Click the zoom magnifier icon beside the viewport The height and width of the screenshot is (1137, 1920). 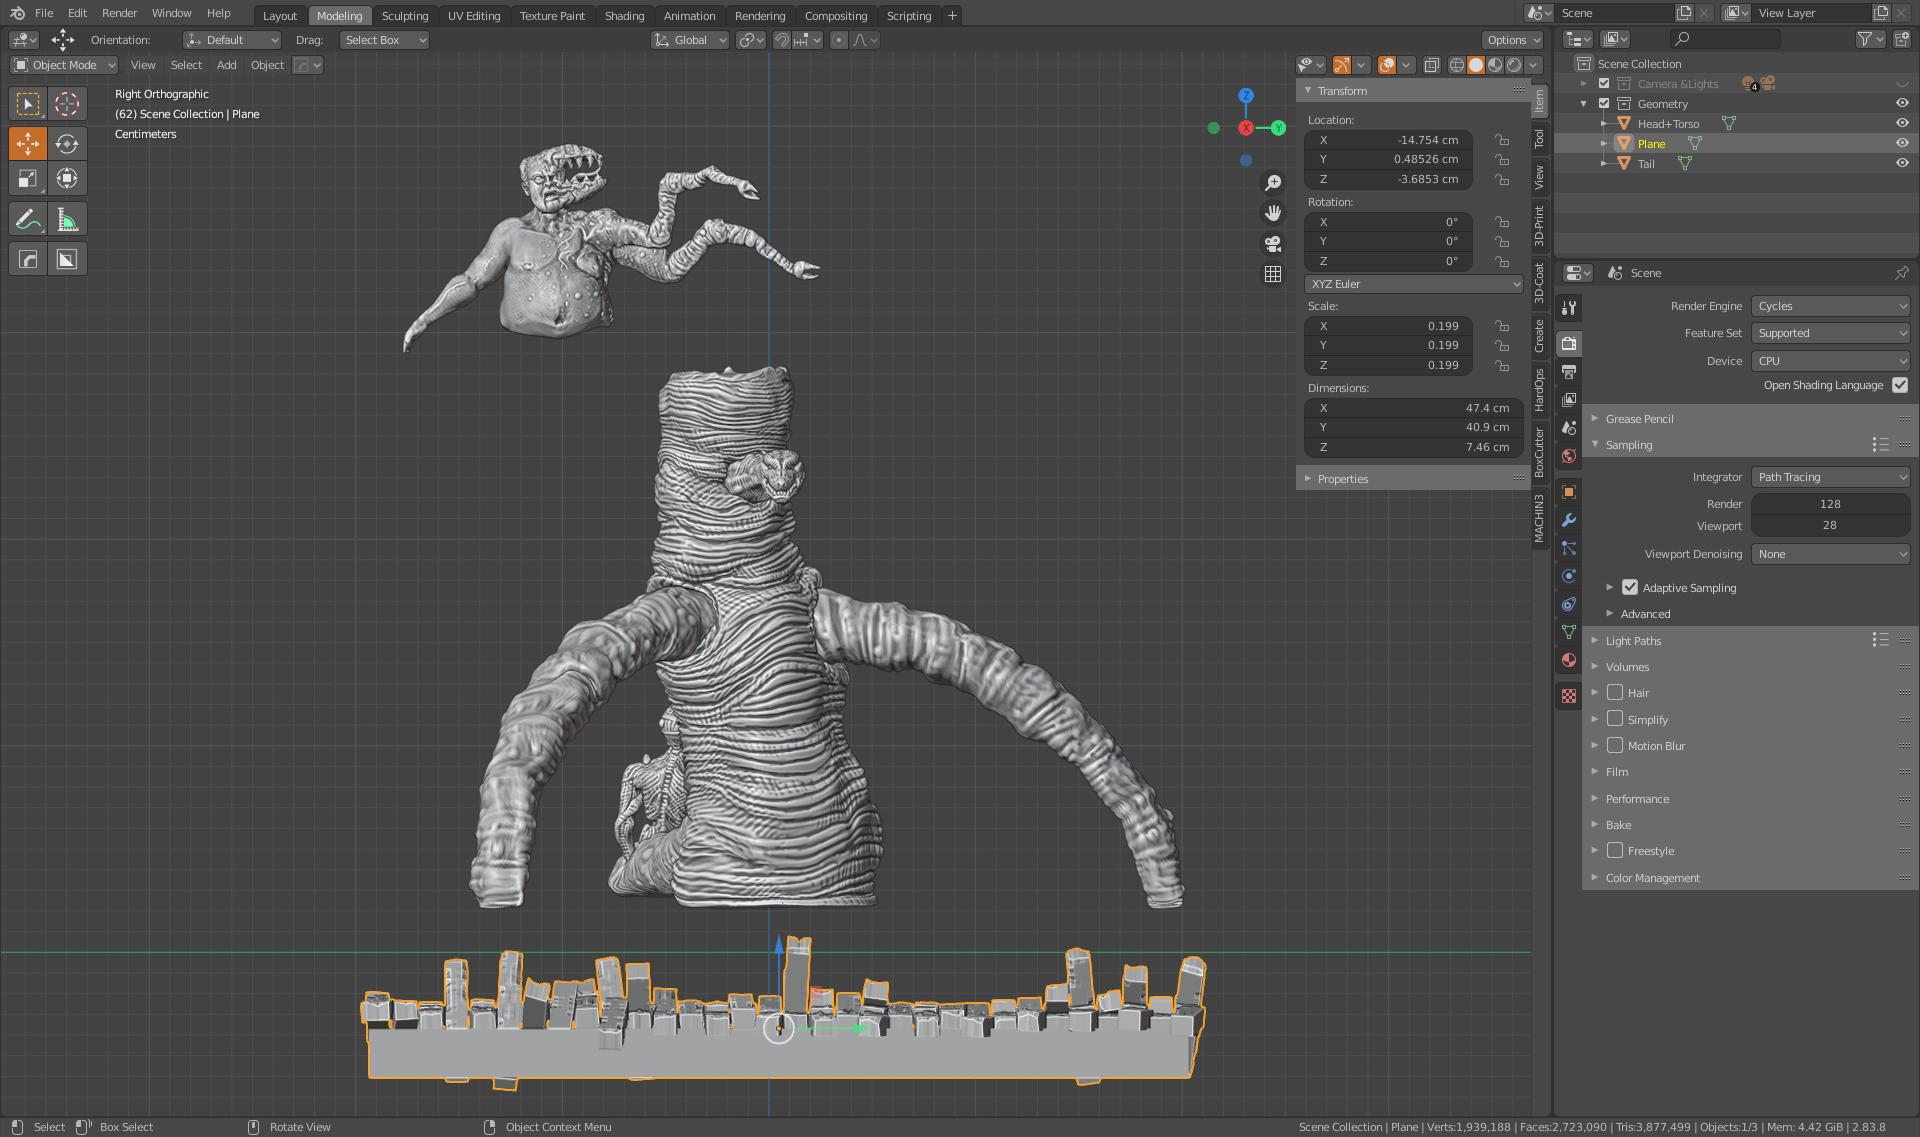click(1273, 183)
